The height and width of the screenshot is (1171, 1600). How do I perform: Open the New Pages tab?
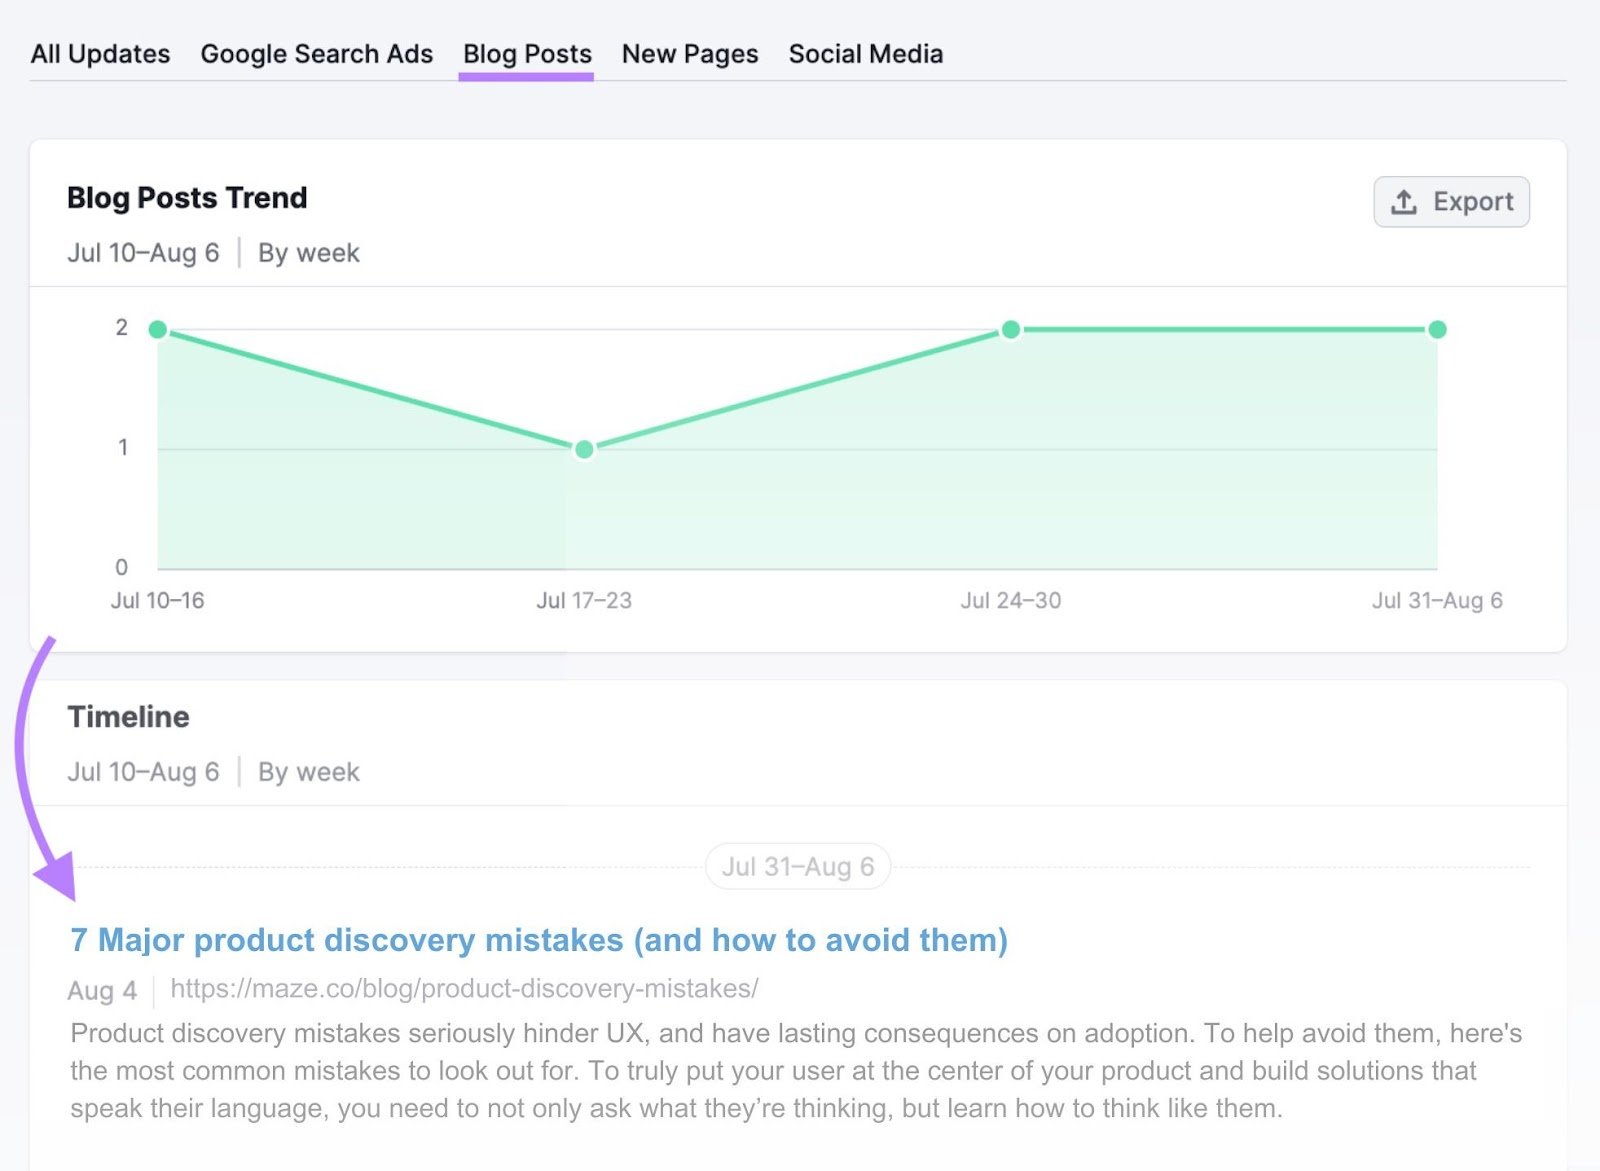(x=689, y=54)
